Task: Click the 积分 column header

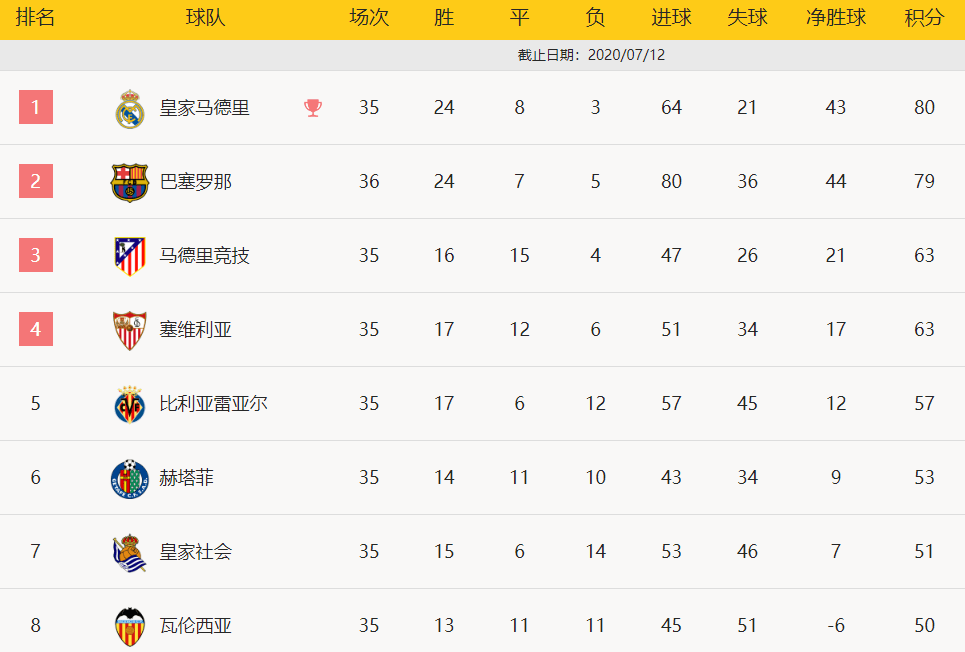Action: [924, 17]
